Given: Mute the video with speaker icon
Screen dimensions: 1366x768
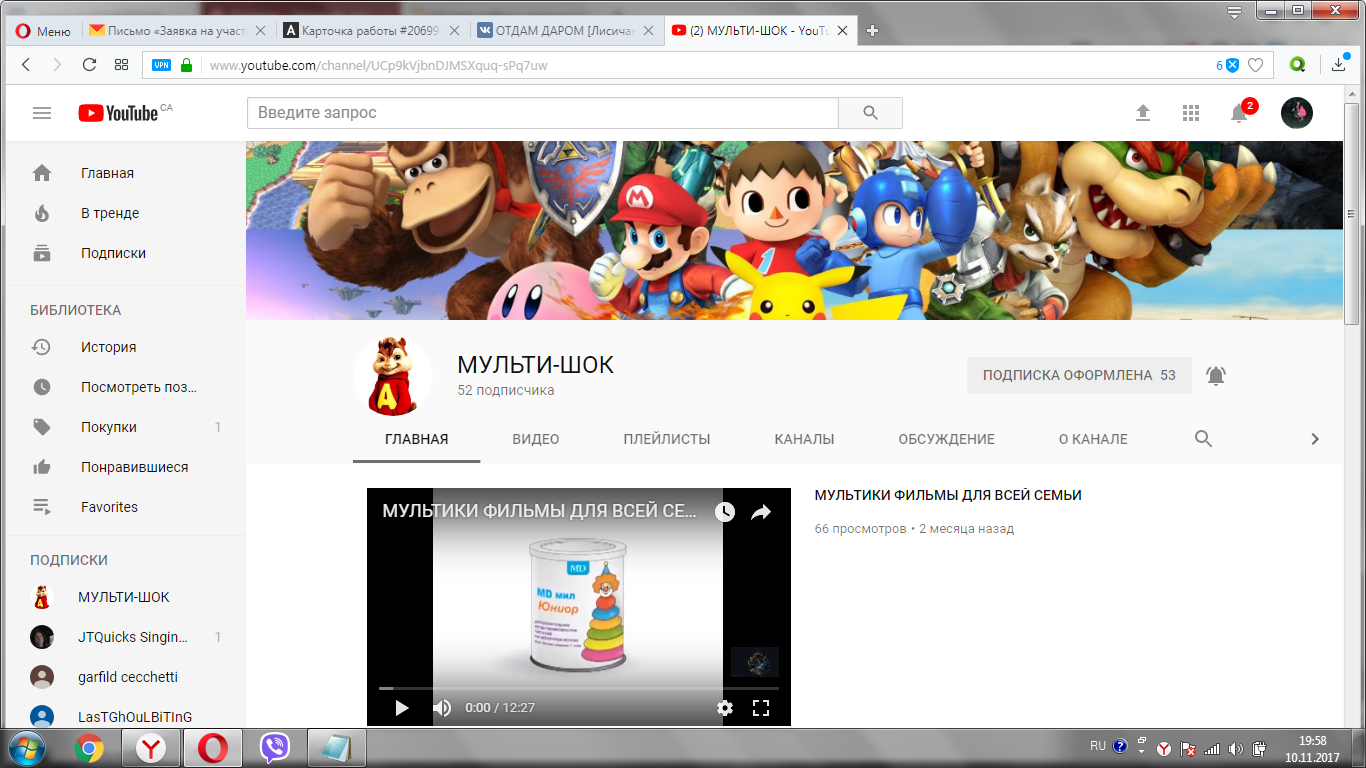Looking at the screenshot, I should (442, 708).
